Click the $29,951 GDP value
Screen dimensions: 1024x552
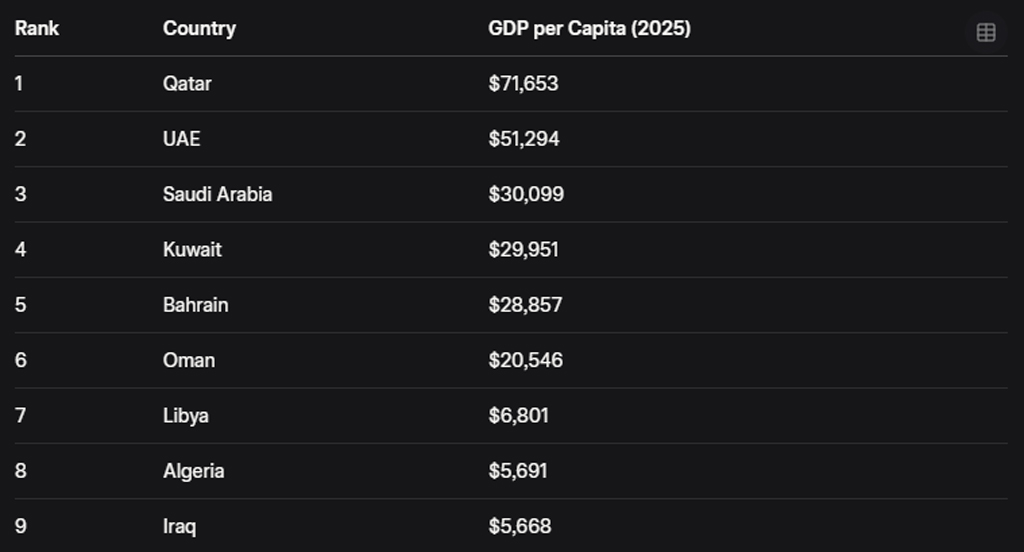point(523,249)
